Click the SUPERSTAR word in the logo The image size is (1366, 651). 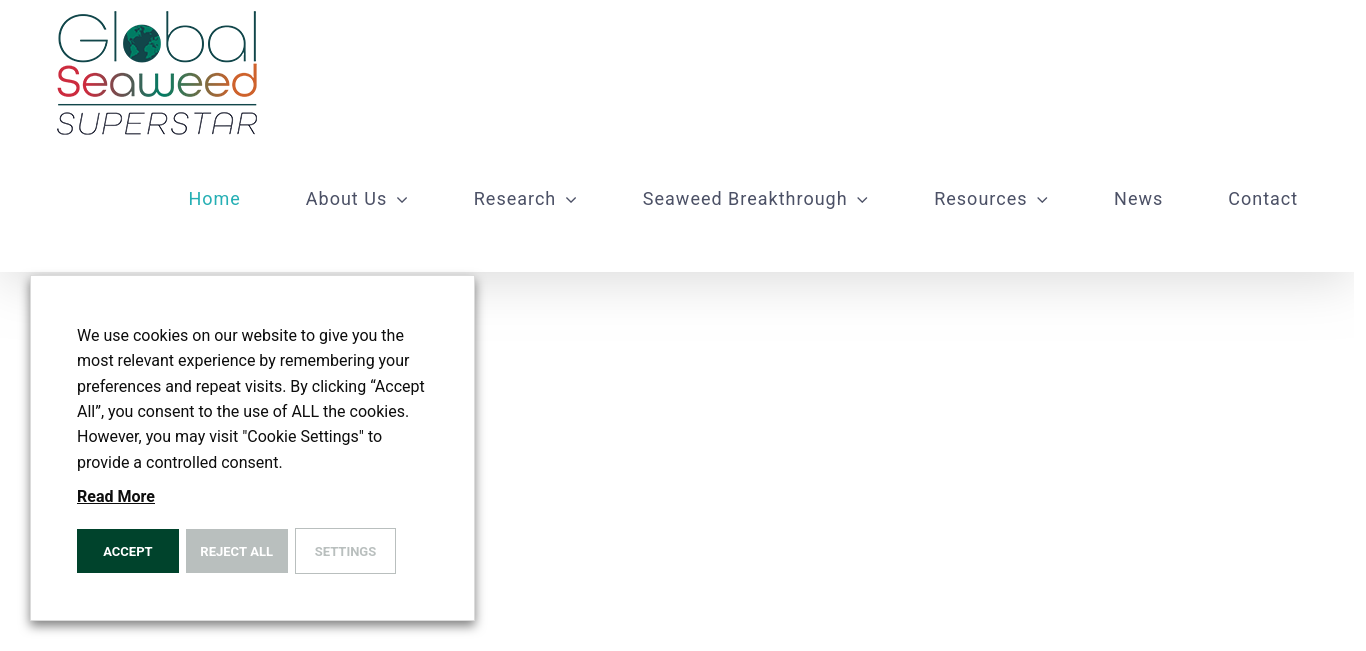click(157, 123)
